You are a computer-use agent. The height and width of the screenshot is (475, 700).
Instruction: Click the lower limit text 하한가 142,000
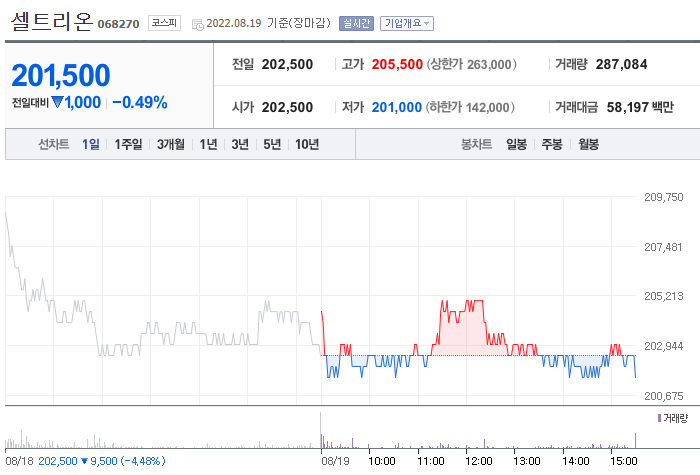click(470, 107)
